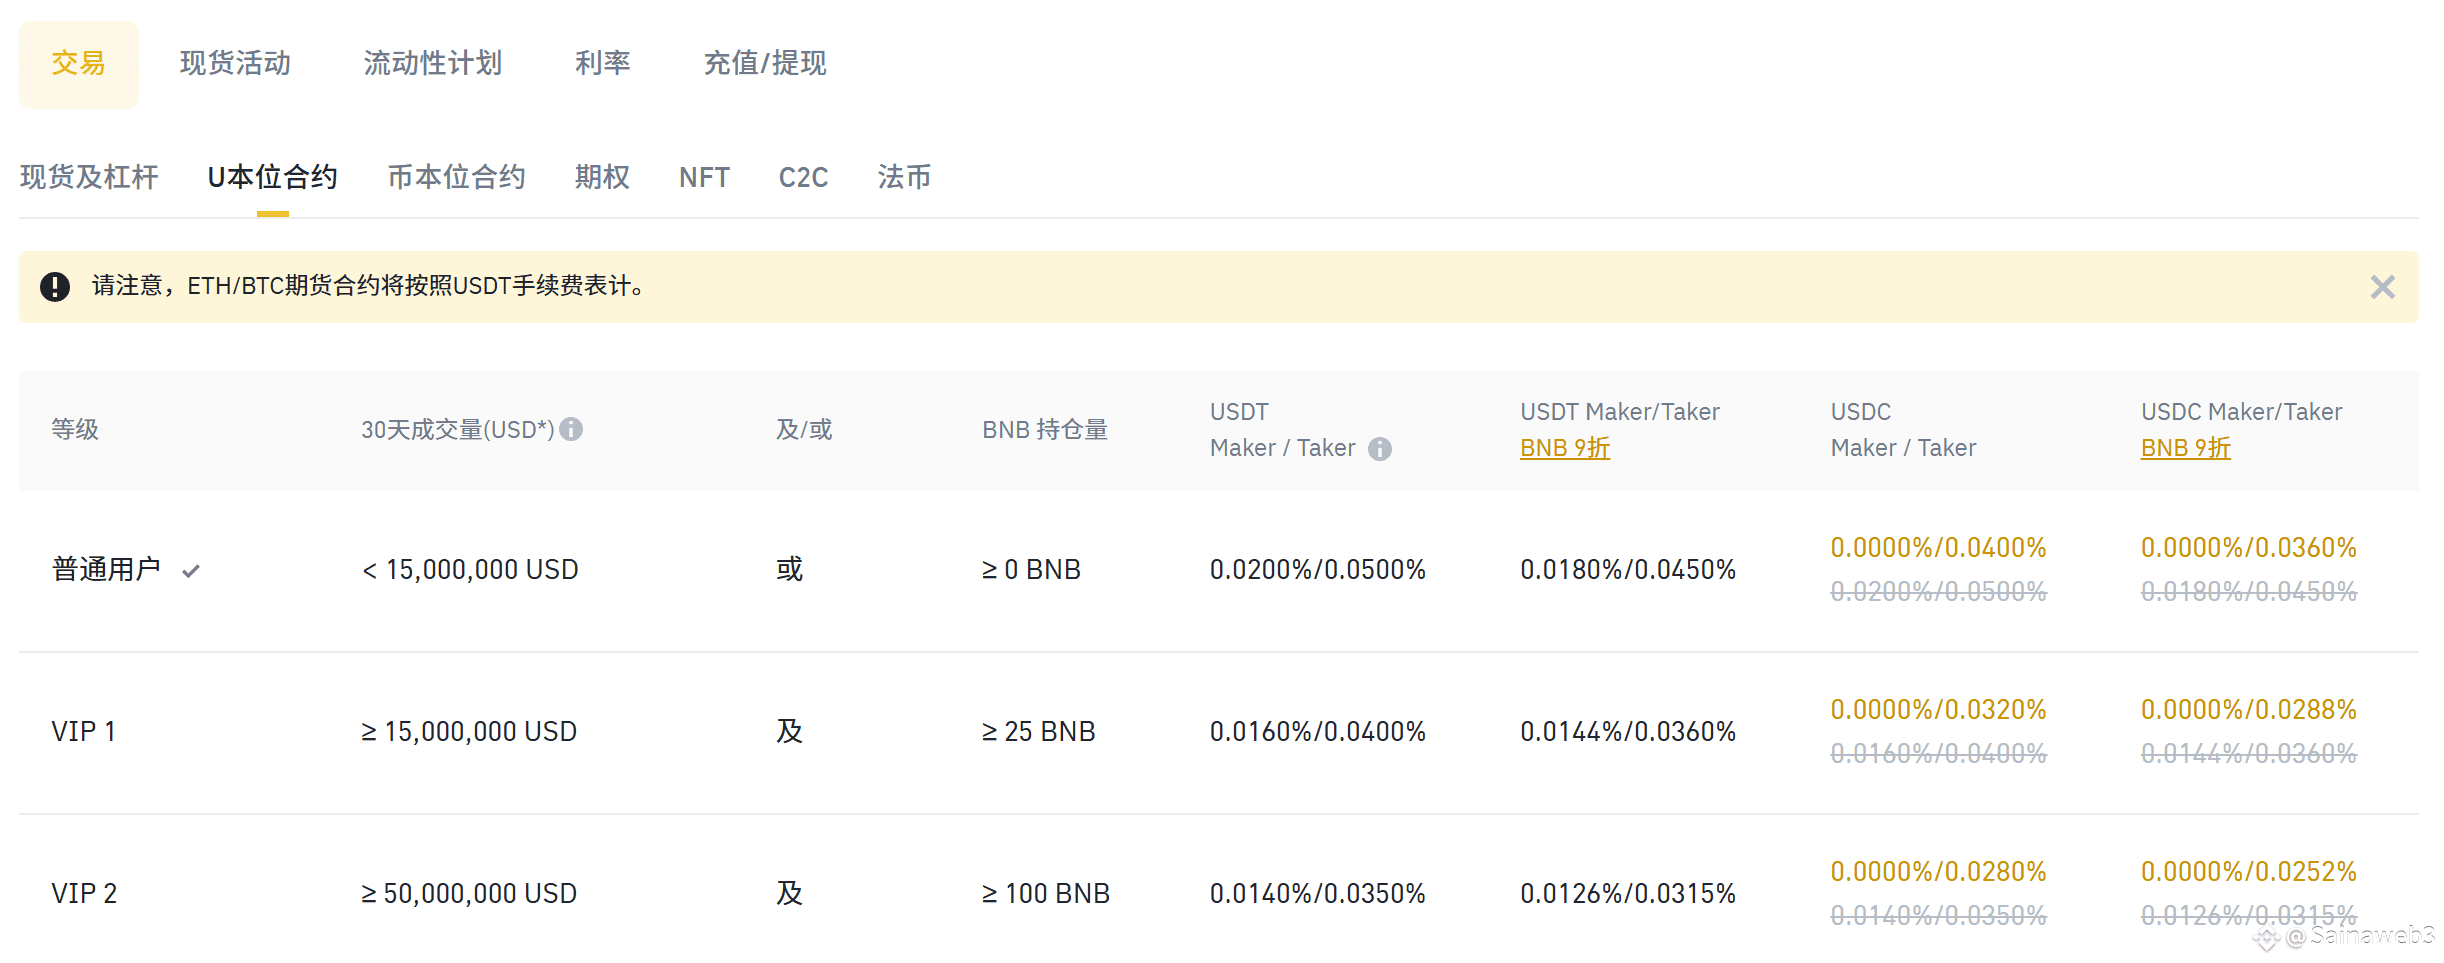The width and height of the screenshot is (2444, 963).
Task: Click the warning exclamation icon in notice
Action: [x=55, y=287]
